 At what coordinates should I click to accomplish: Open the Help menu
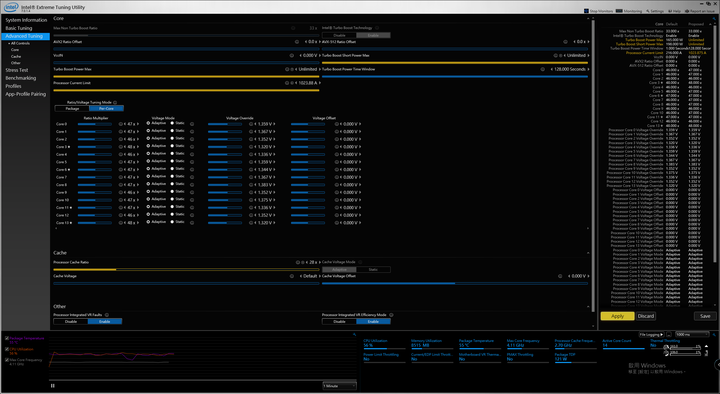675,11
